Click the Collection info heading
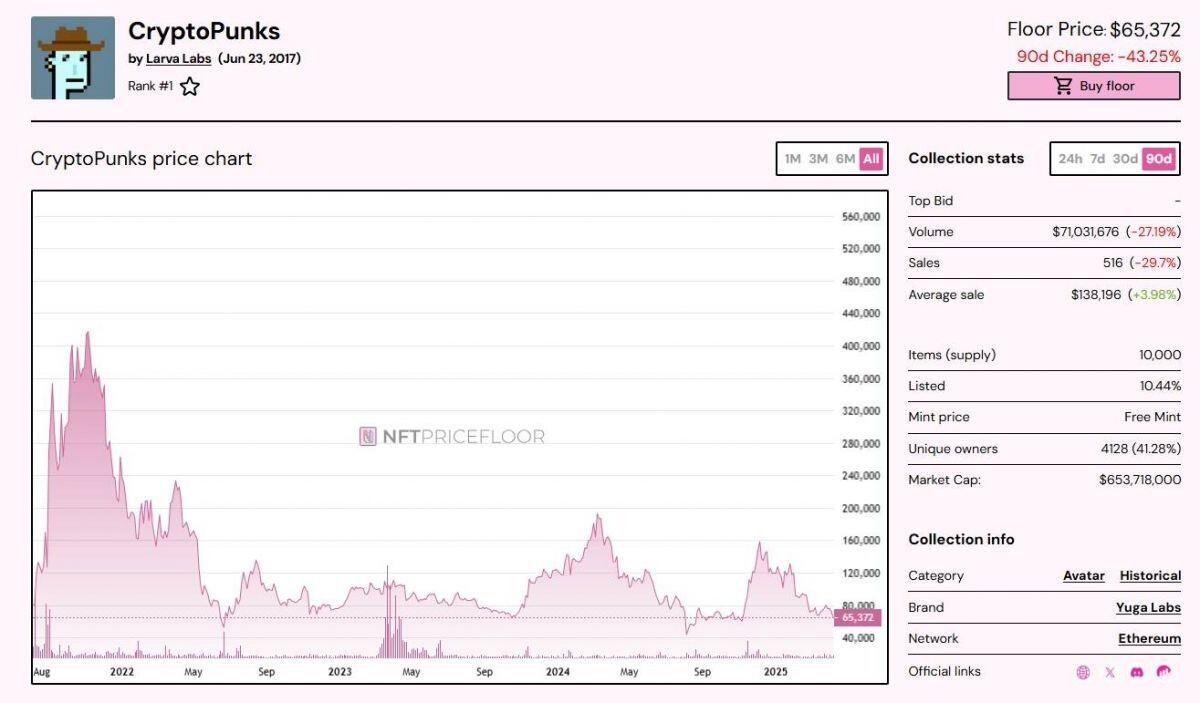 [961, 540]
